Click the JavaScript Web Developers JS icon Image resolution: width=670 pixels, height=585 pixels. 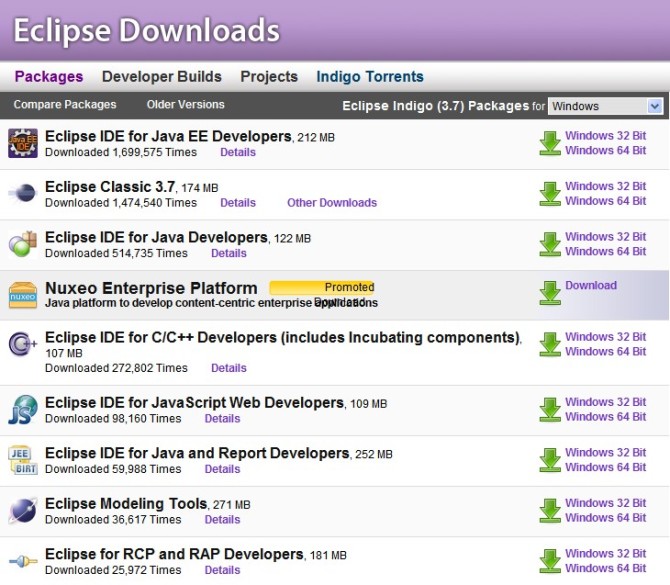click(23, 410)
